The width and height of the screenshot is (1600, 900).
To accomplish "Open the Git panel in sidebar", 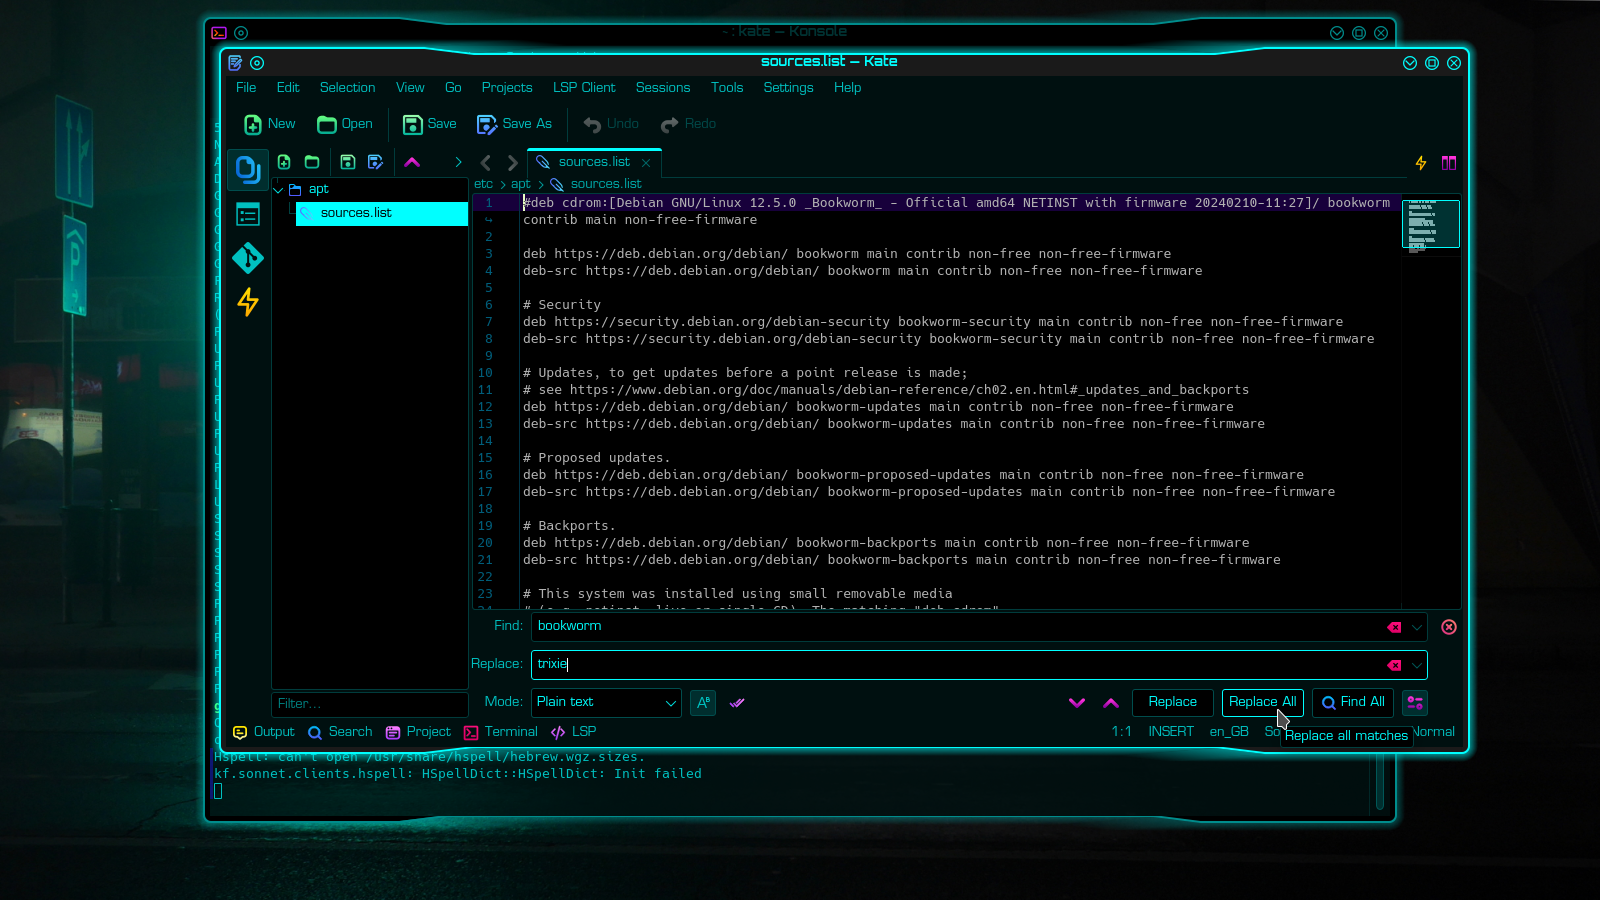I will pos(247,258).
